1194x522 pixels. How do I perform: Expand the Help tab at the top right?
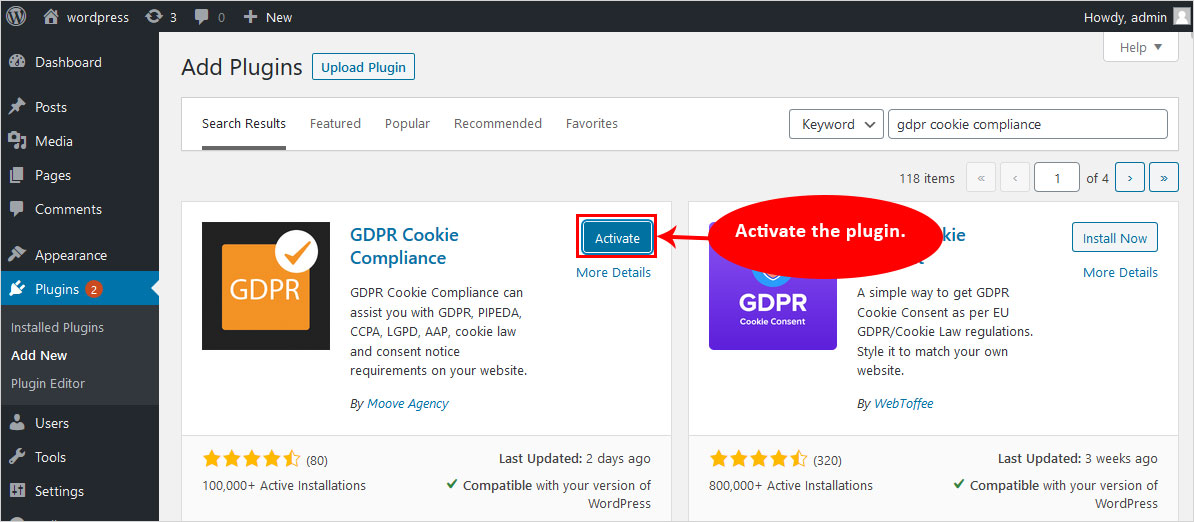pos(1140,47)
